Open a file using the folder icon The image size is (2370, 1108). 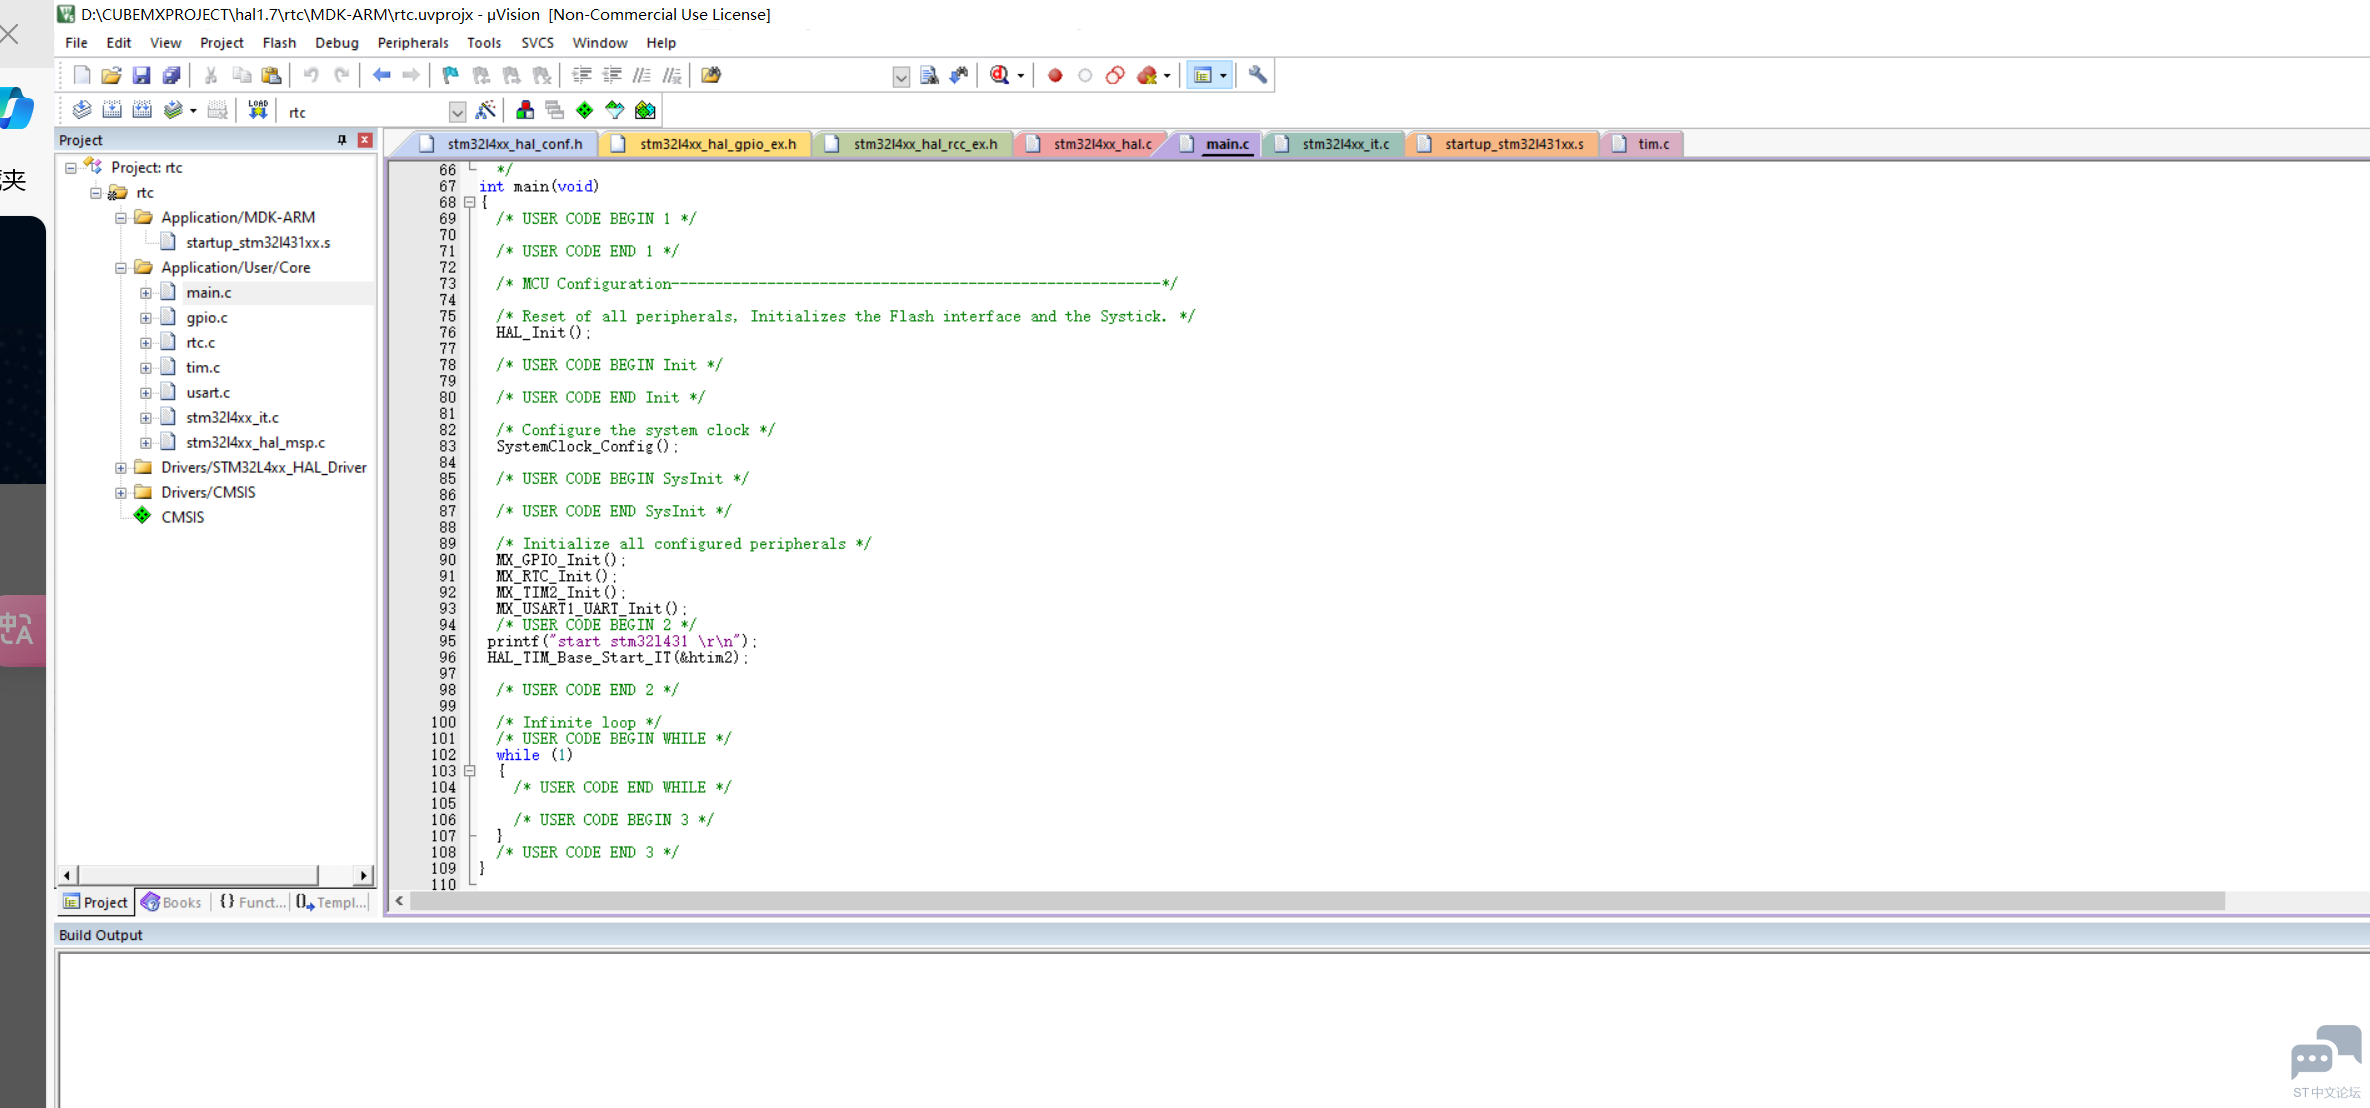(111, 75)
